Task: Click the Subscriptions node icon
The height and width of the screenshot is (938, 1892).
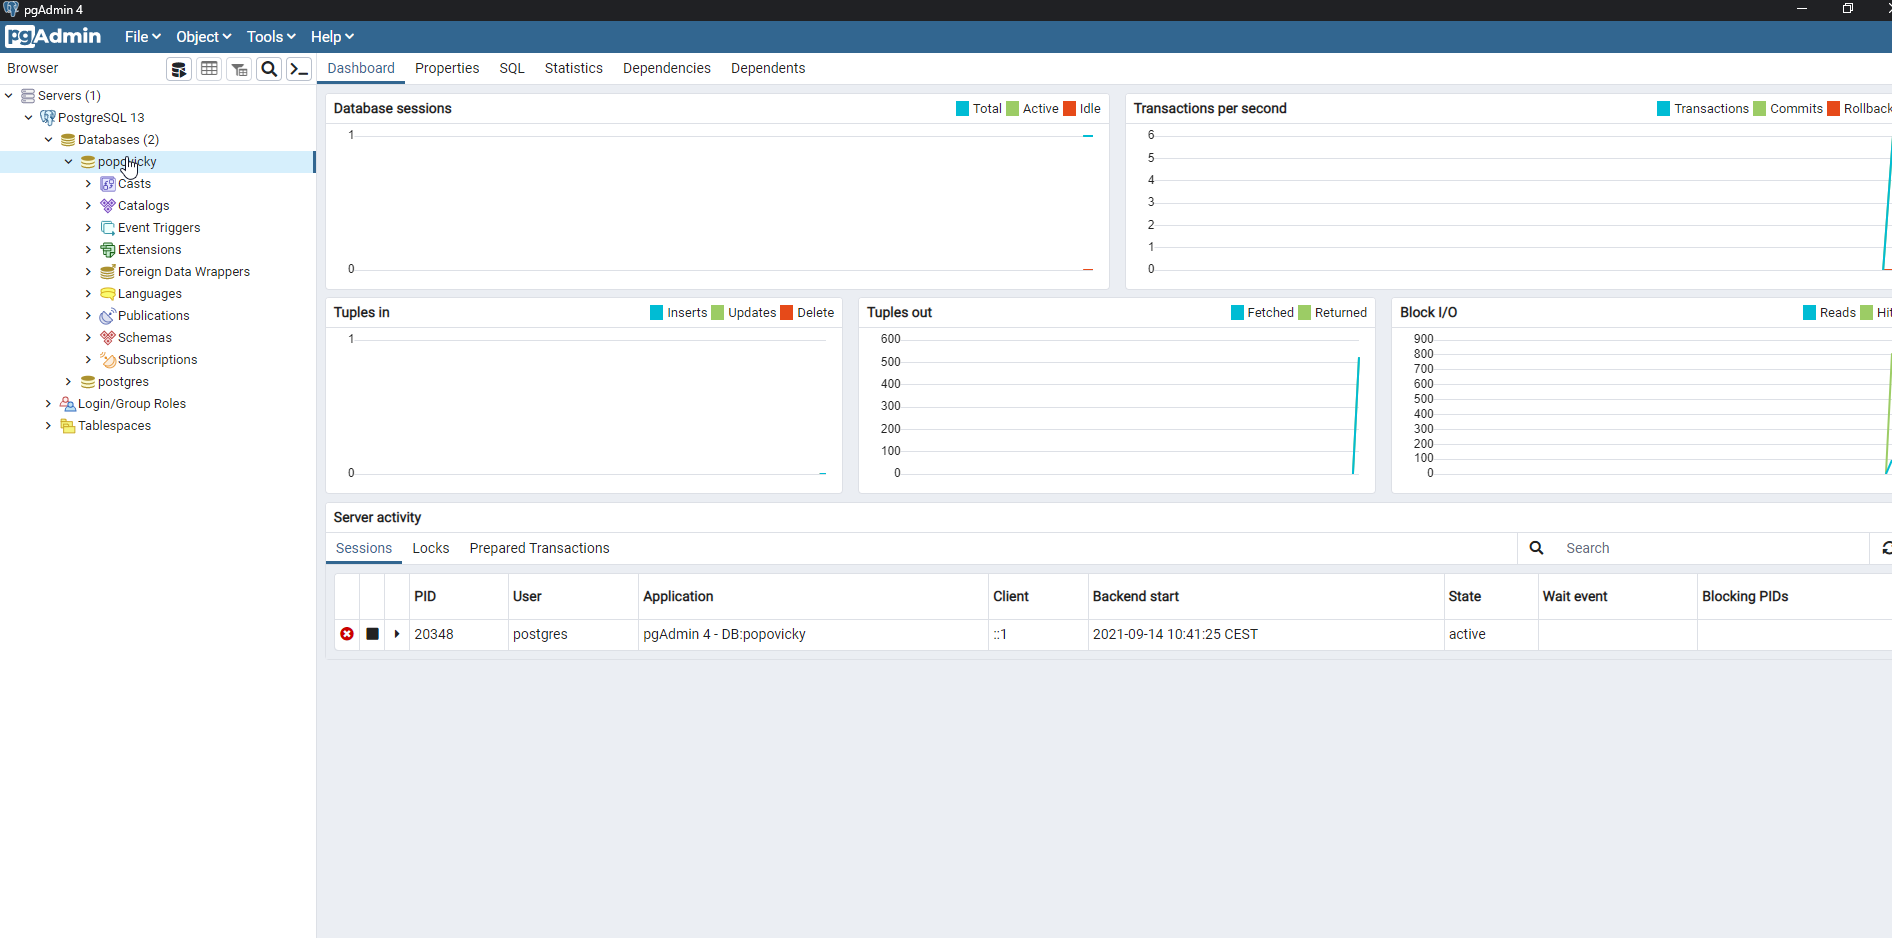Action: 108,360
